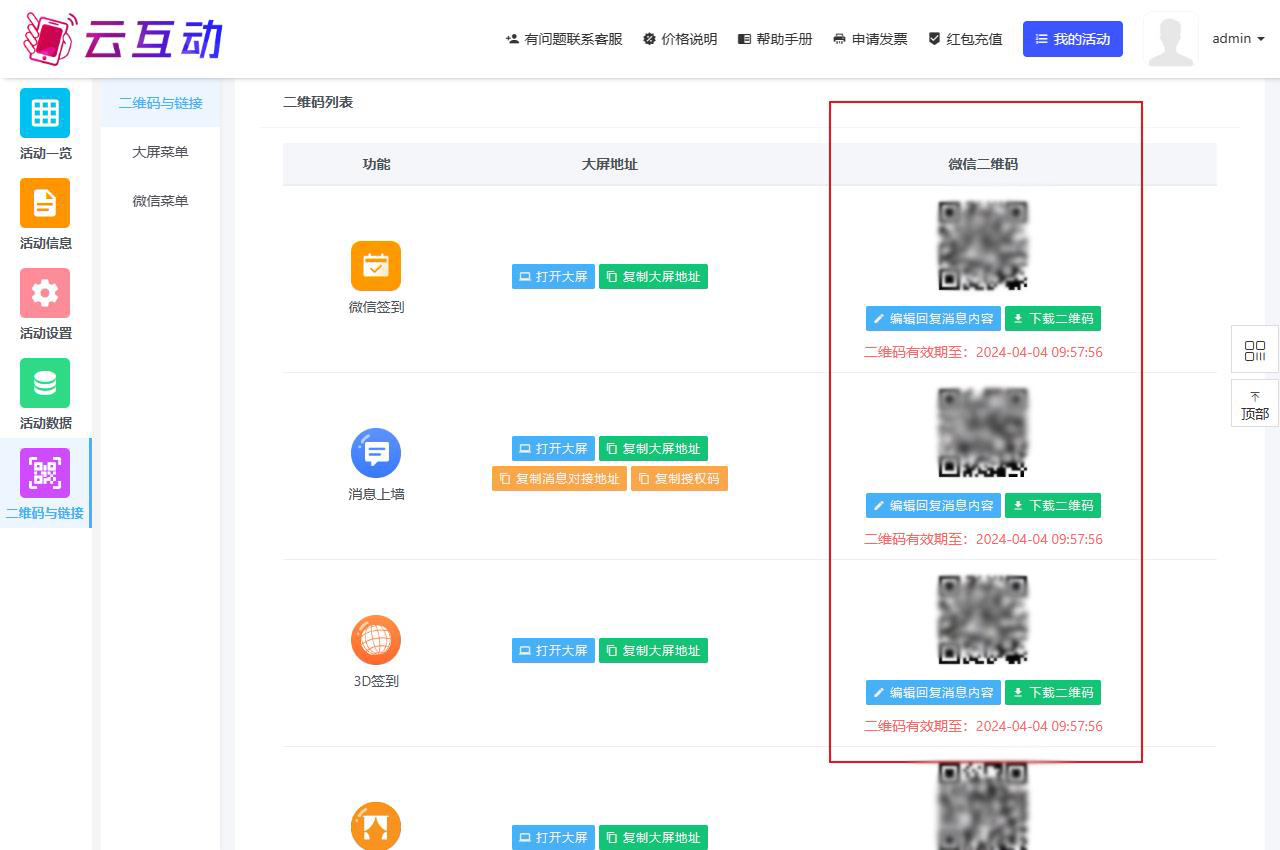
Task: Click 打开大屏 for 微信签到
Action: tap(553, 277)
